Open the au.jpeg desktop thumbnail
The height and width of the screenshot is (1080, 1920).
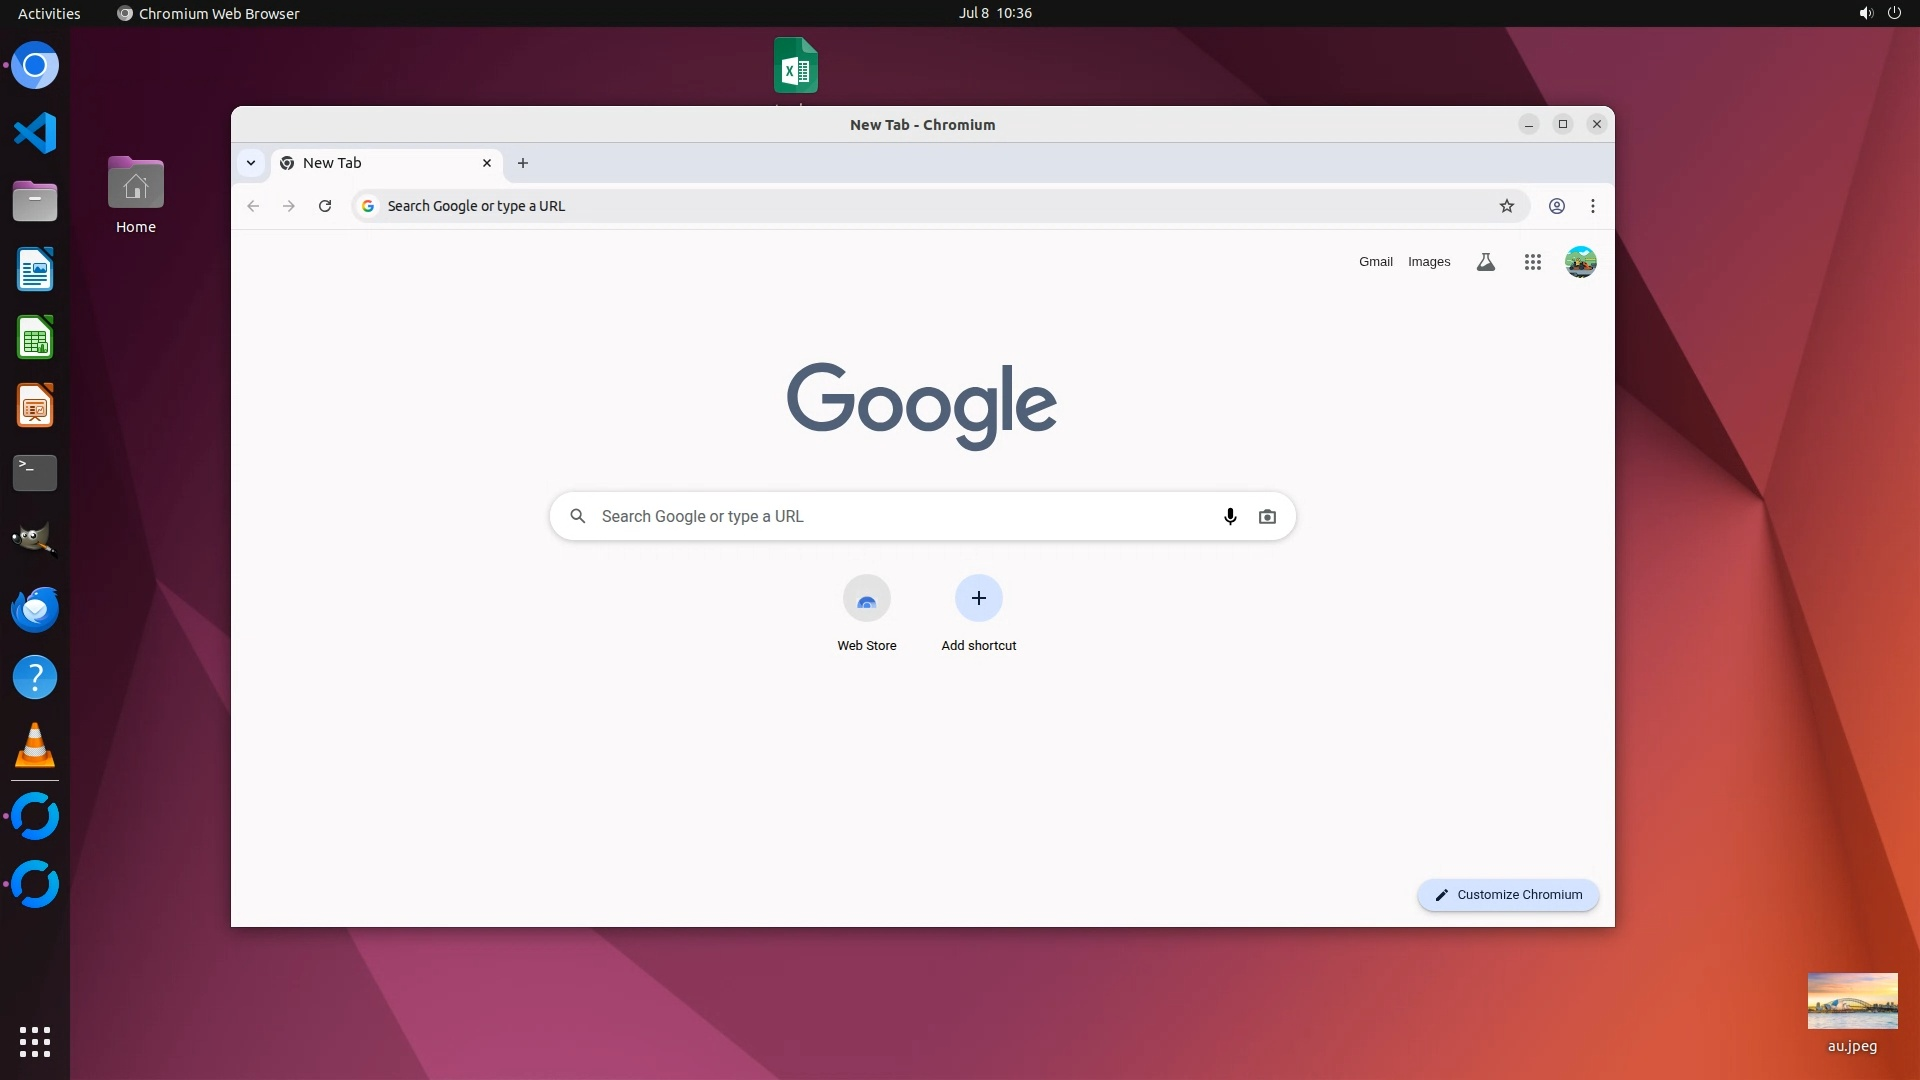coord(1852,1001)
